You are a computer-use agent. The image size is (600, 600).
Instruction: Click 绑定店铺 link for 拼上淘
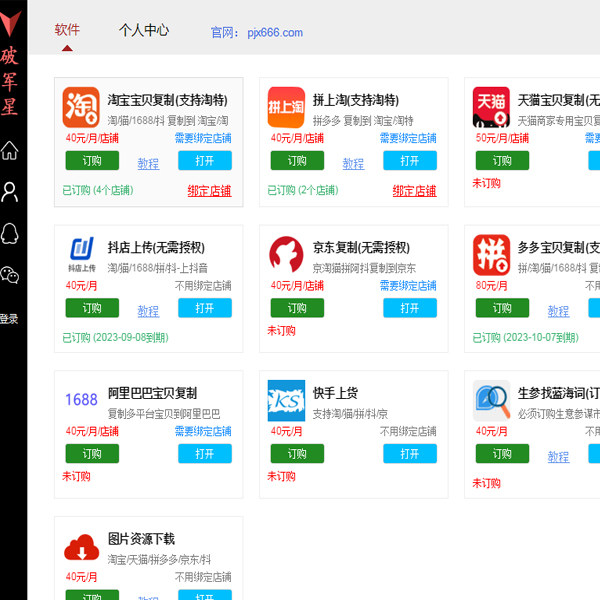tap(414, 191)
